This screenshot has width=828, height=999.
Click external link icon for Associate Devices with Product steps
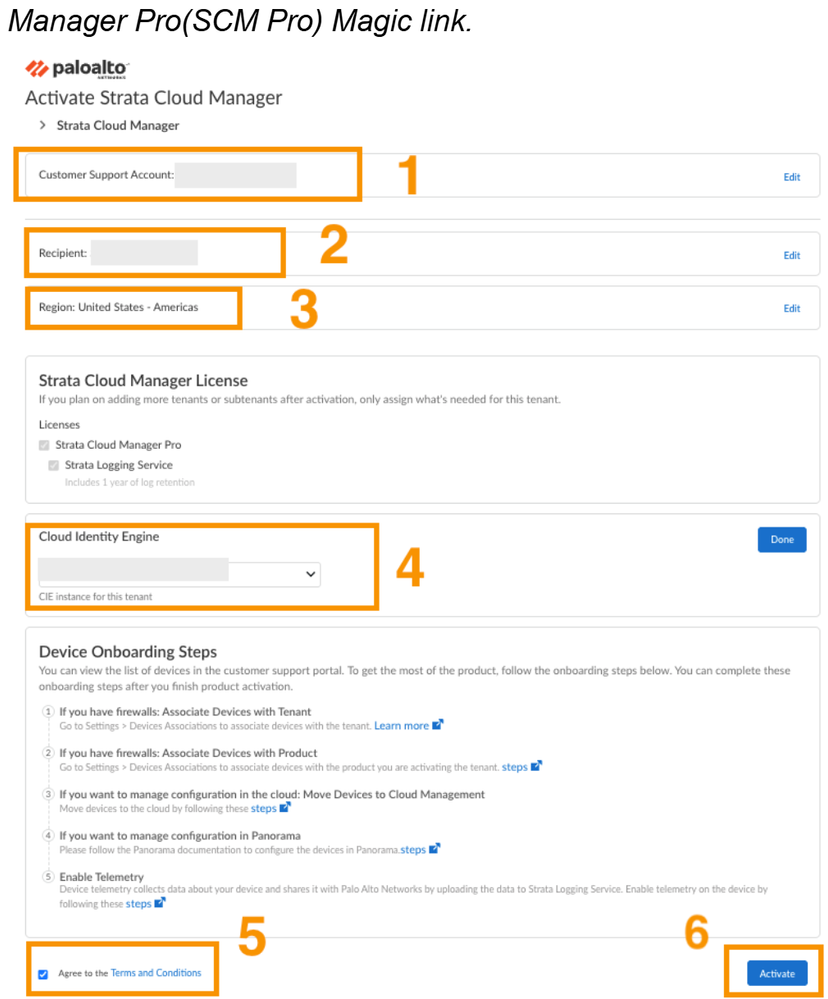[537, 766]
